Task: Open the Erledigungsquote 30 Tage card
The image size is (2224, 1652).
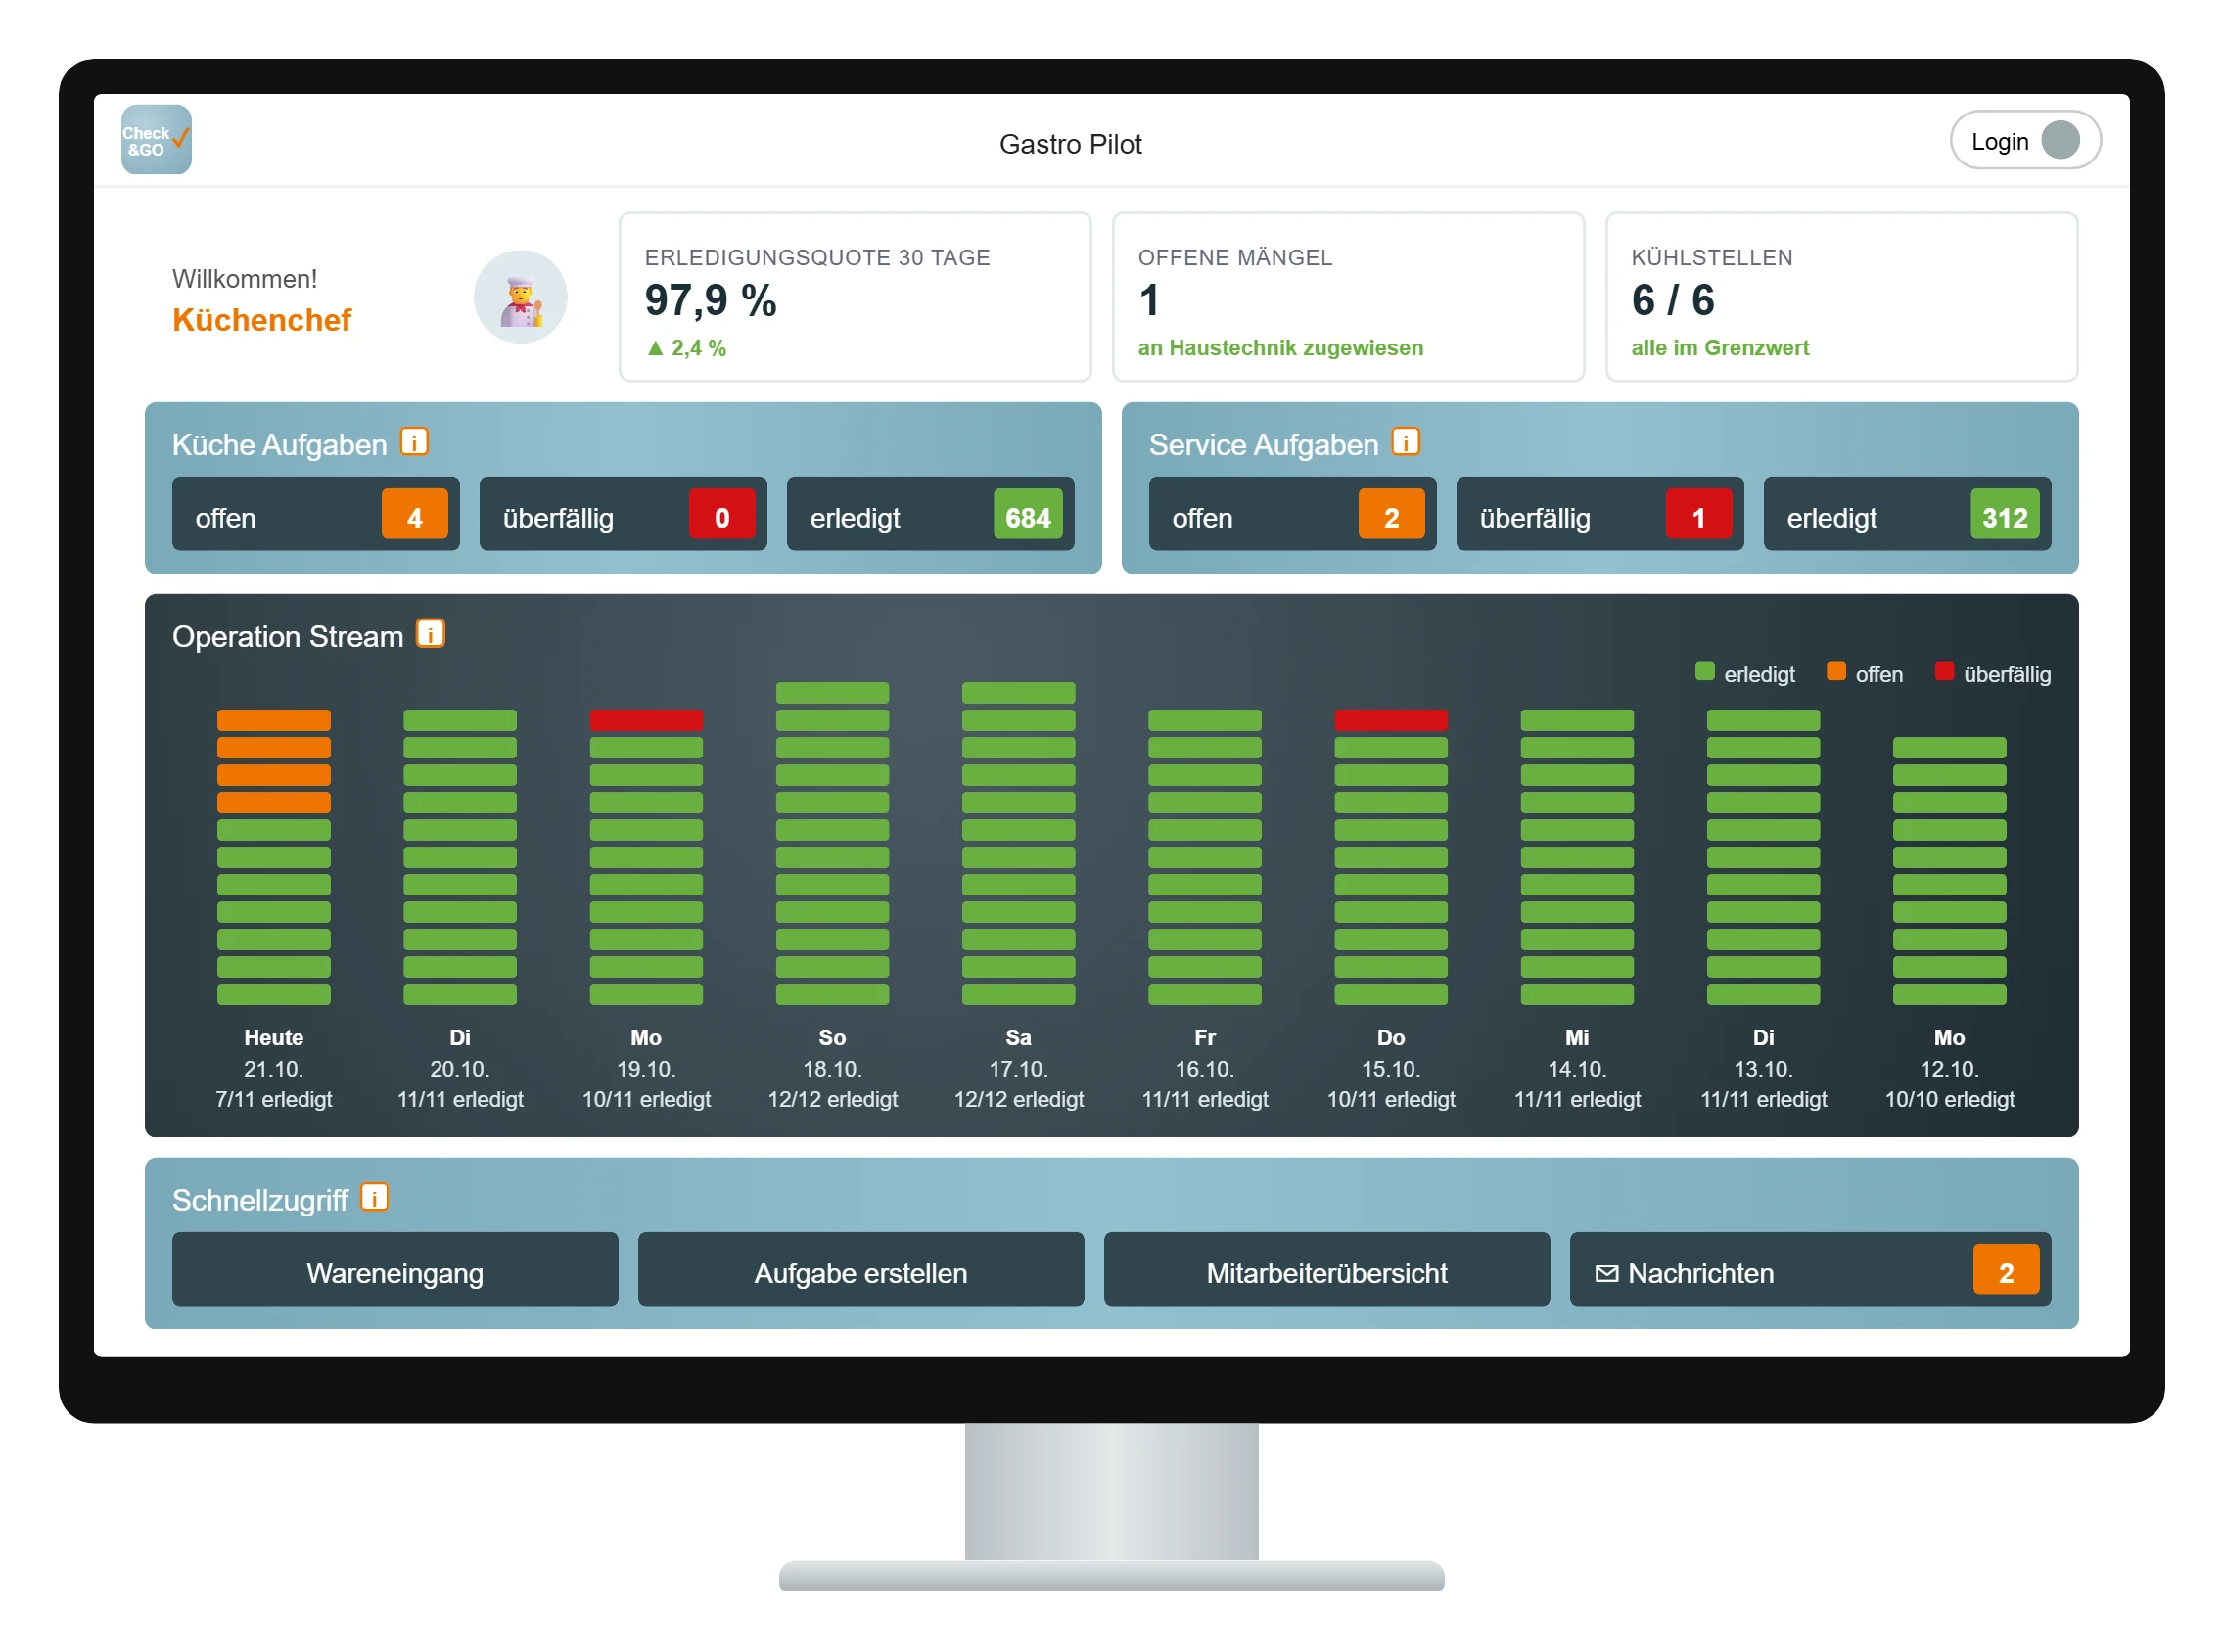Action: (855, 297)
